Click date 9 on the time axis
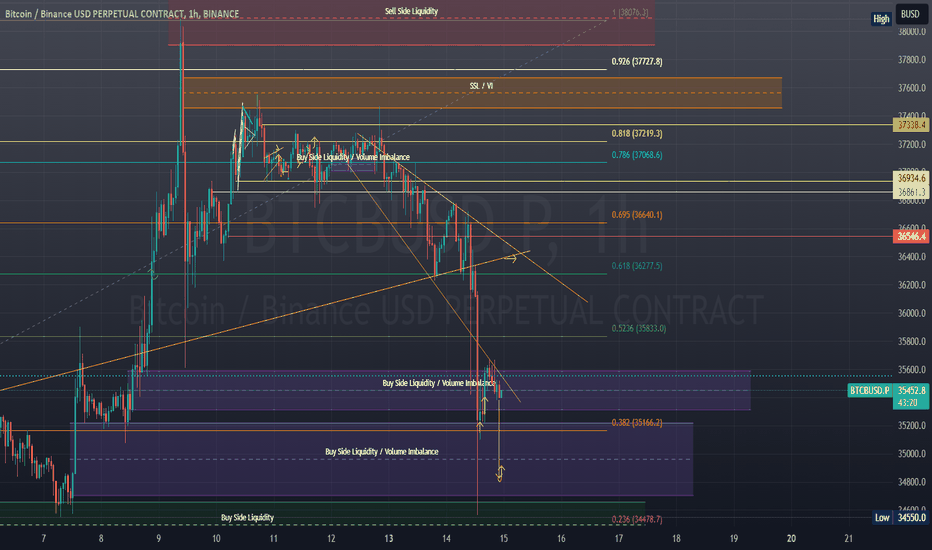The width and height of the screenshot is (932, 550). click(x=158, y=539)
